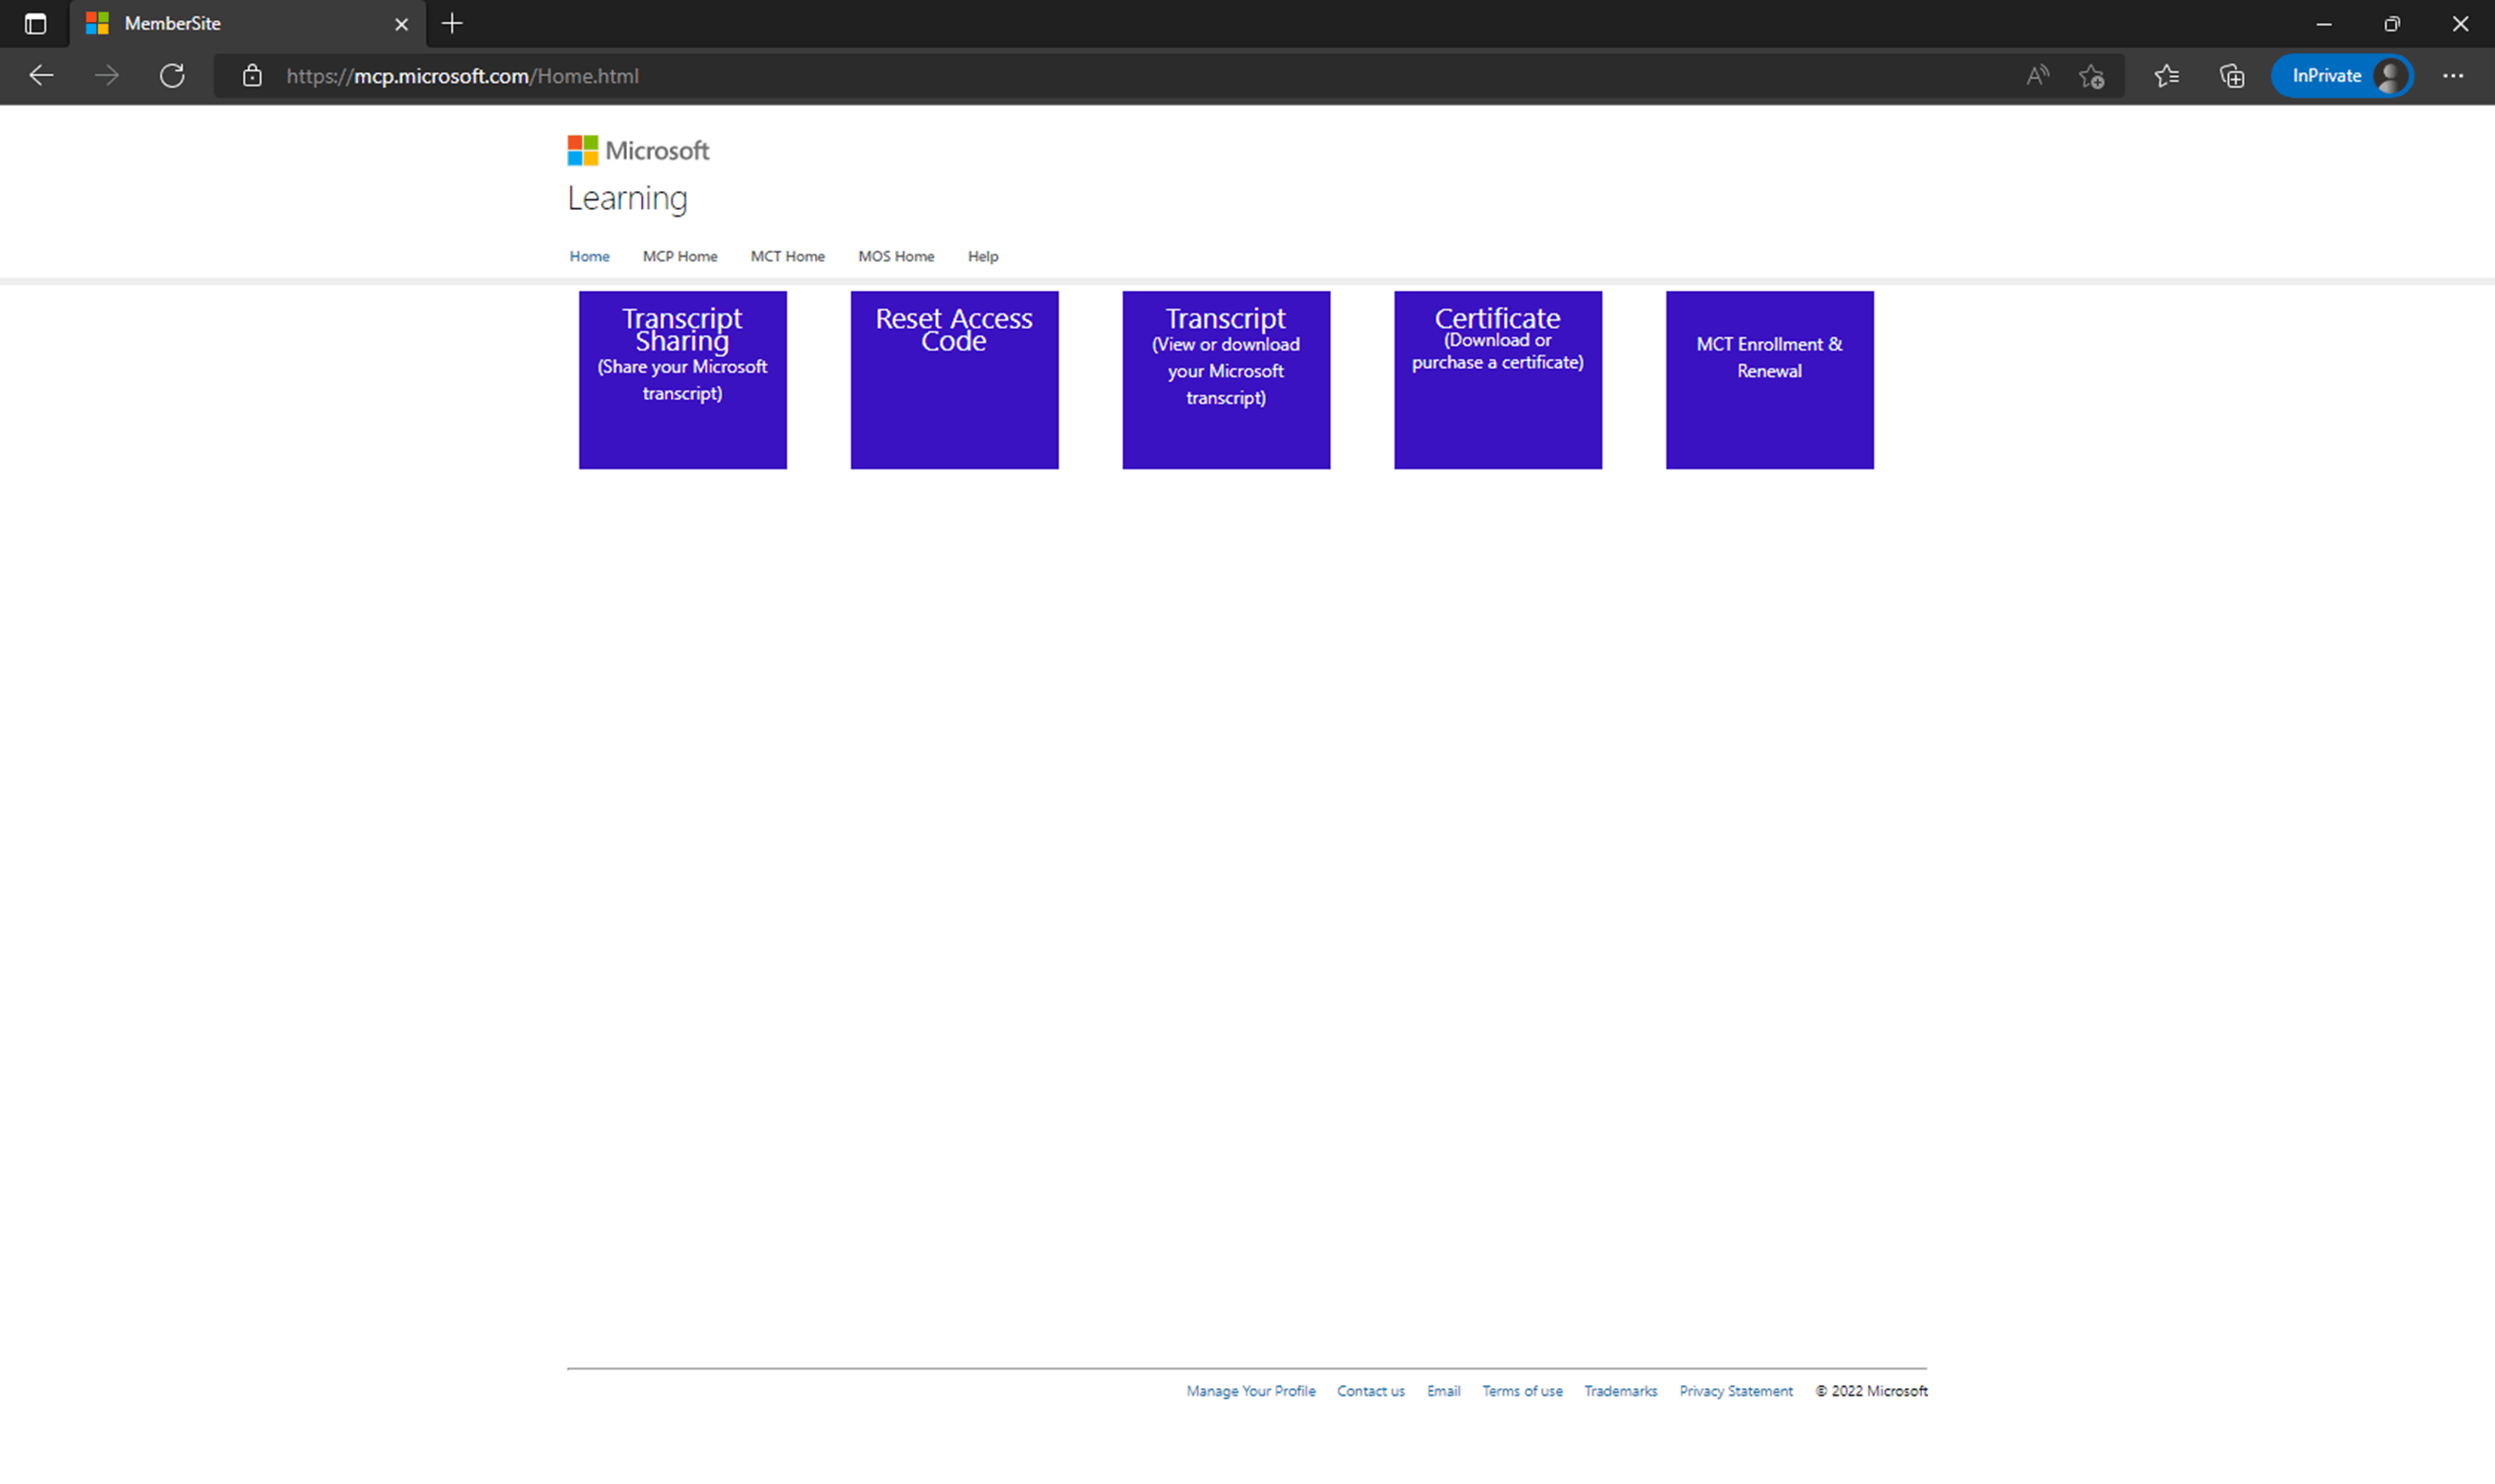Screen dimensions: 2495x1484
Task: Open a new tab with plus
Action: click(x=452, y=23)
